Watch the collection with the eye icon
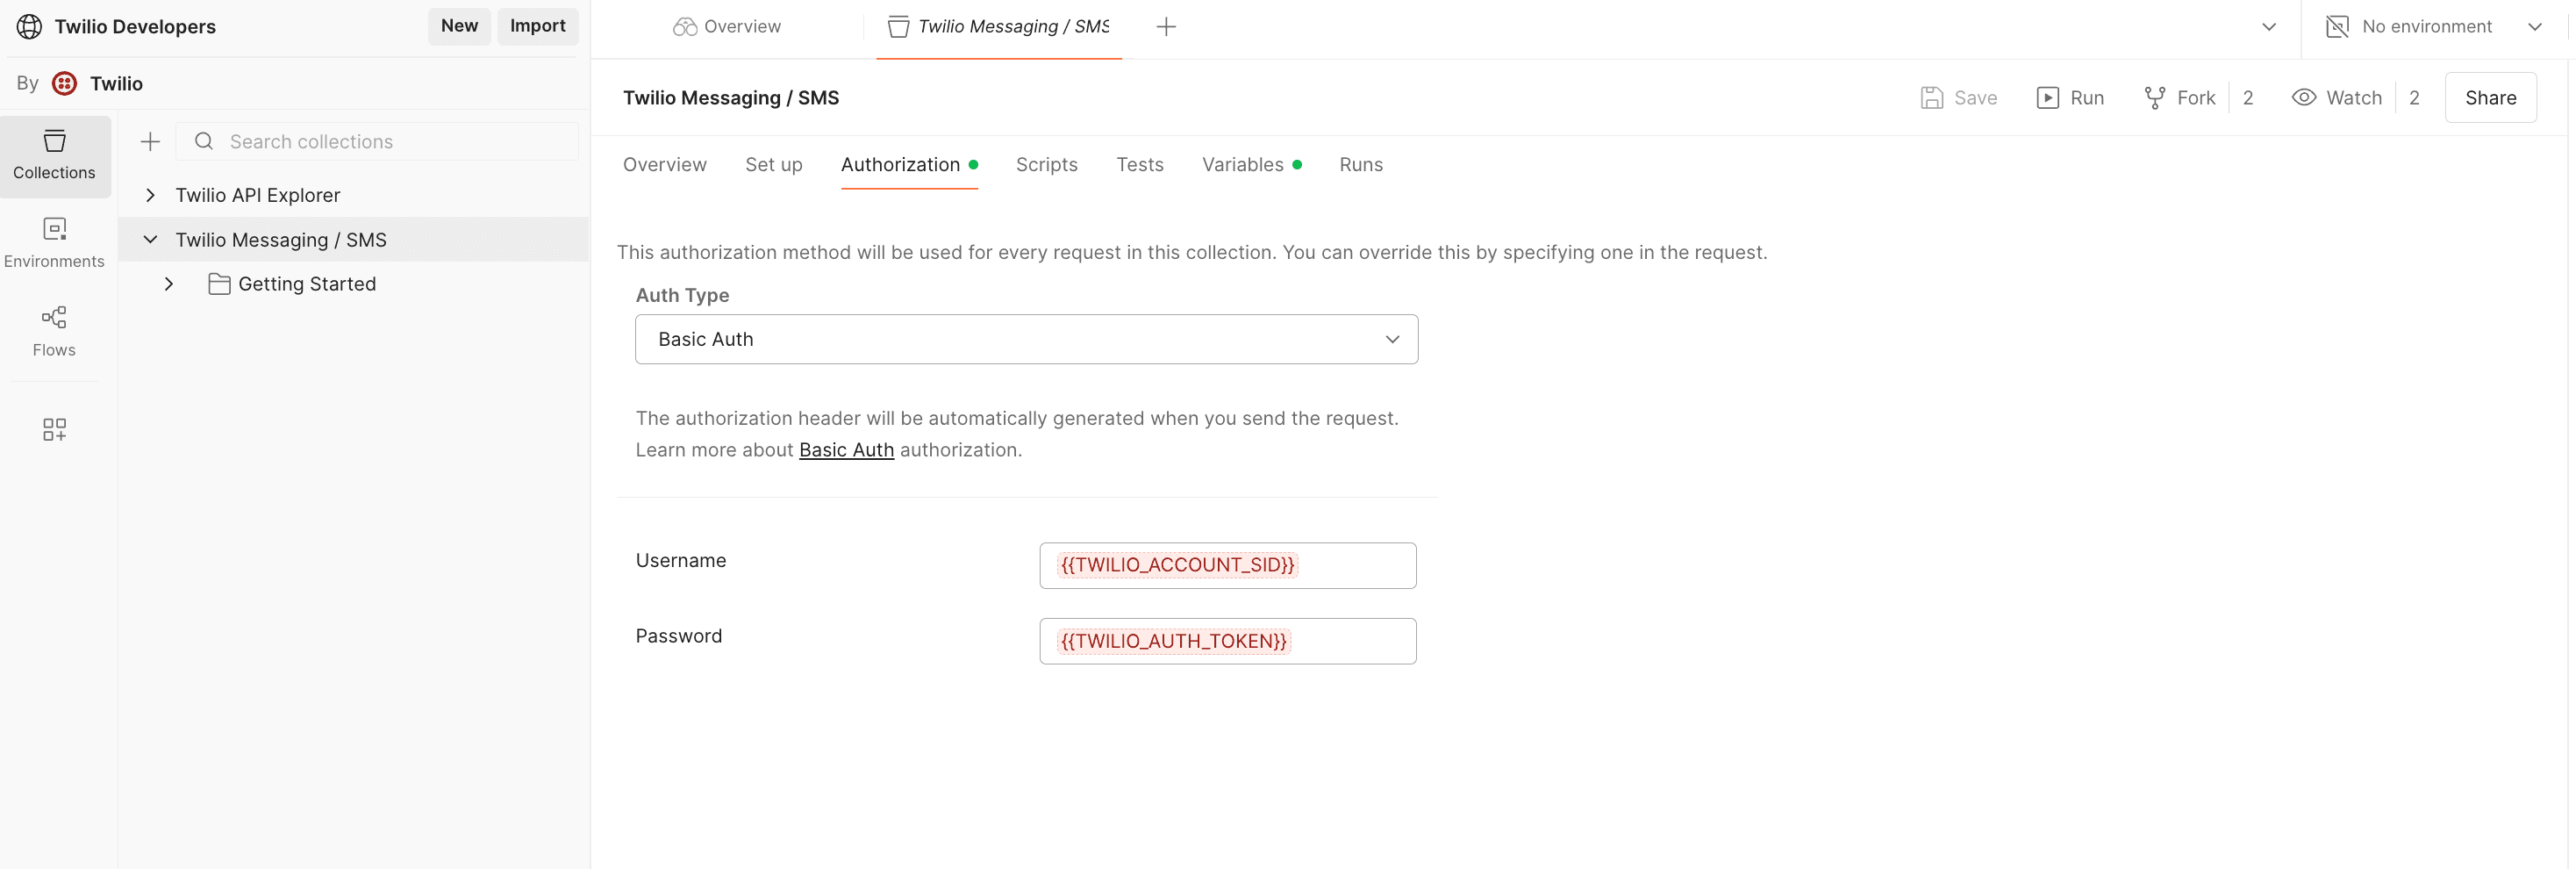 coord(2337,97)
